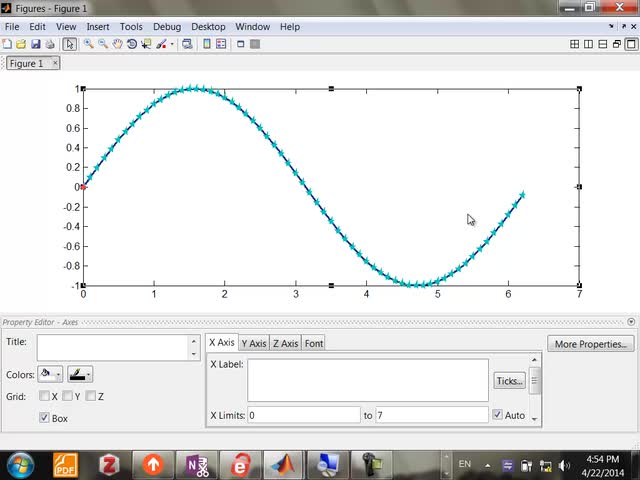Tile figures in a grid layout
The width and height of the screenshot is (640, 480).
(574, 44)
